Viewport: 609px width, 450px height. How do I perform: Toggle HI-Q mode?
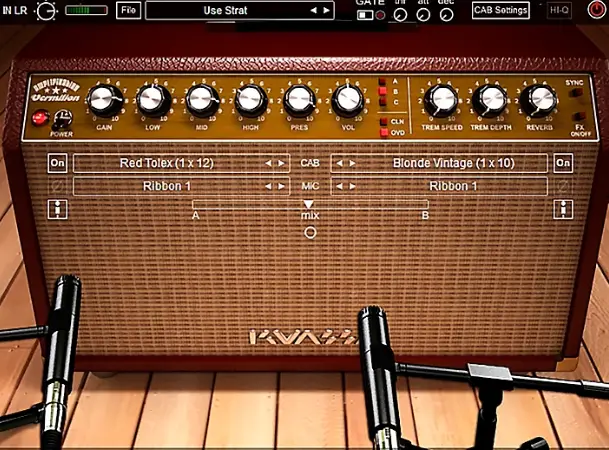pos(559,10)
